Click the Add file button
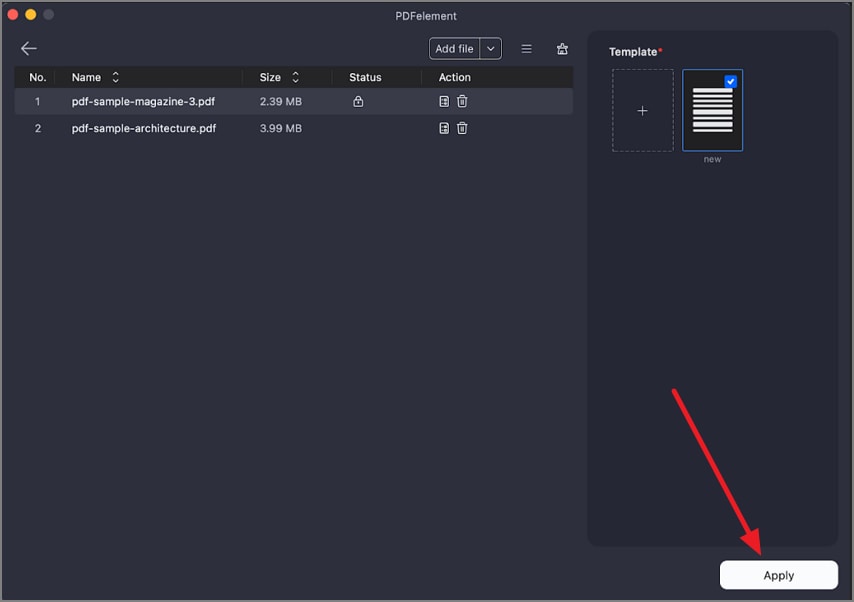Image resolution: width=854 pixels, height=602 pixels. pos(454,48)
